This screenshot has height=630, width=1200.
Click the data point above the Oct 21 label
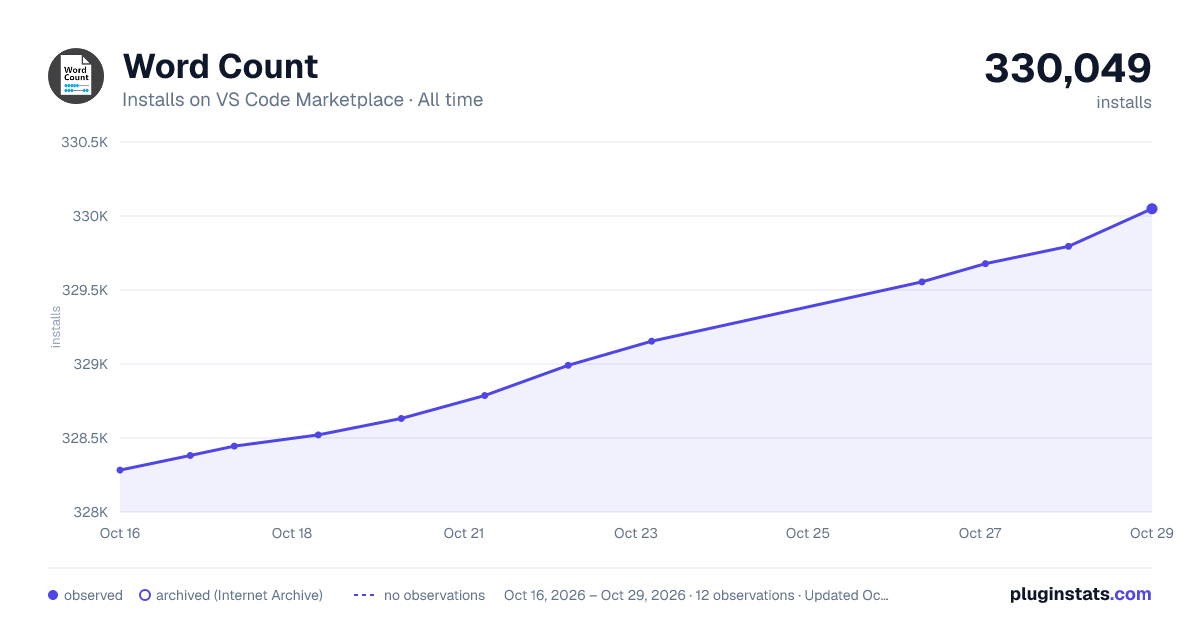point(484,396)
